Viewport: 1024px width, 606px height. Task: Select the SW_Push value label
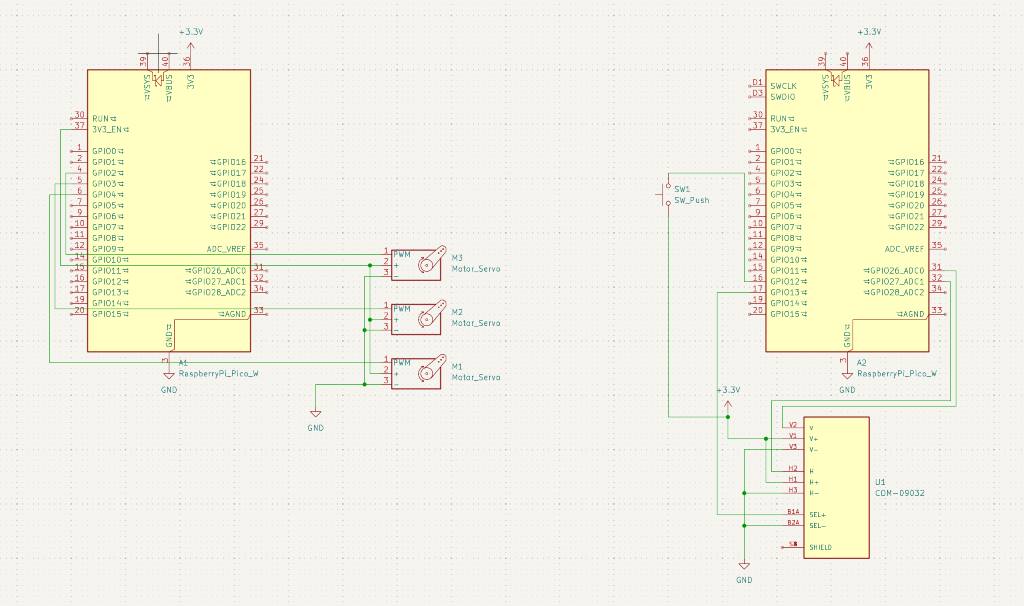(692, 200)
